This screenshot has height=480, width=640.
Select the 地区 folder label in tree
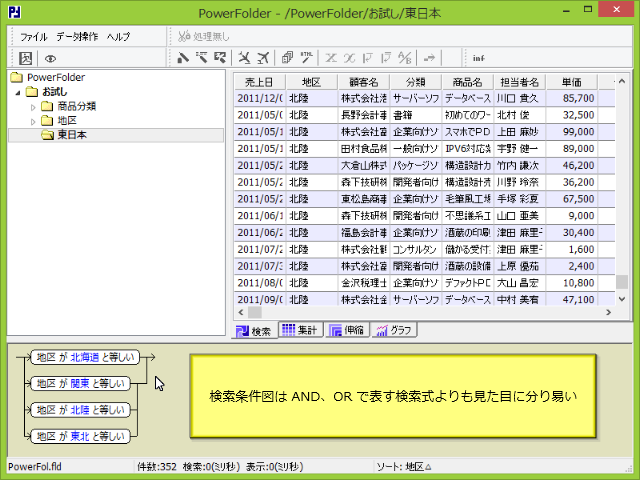click(x=67, y=120)
